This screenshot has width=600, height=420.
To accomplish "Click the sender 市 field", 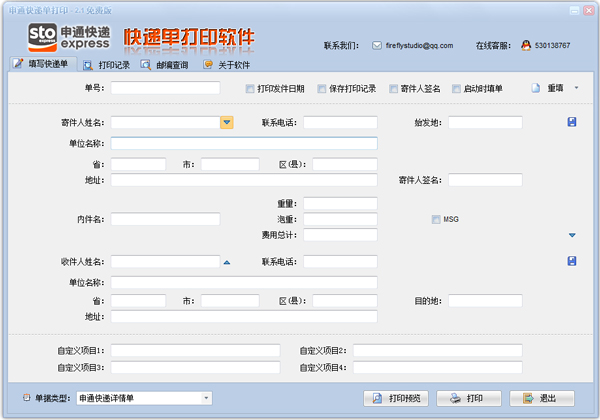I will pos(230,164).
